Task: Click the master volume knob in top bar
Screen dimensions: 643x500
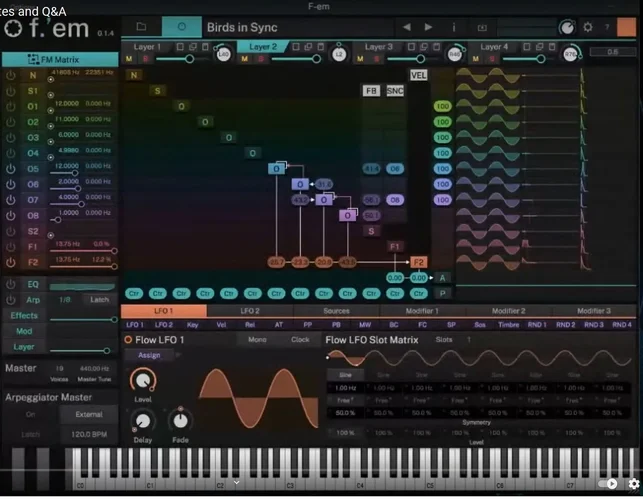Action: pos(567,27)
